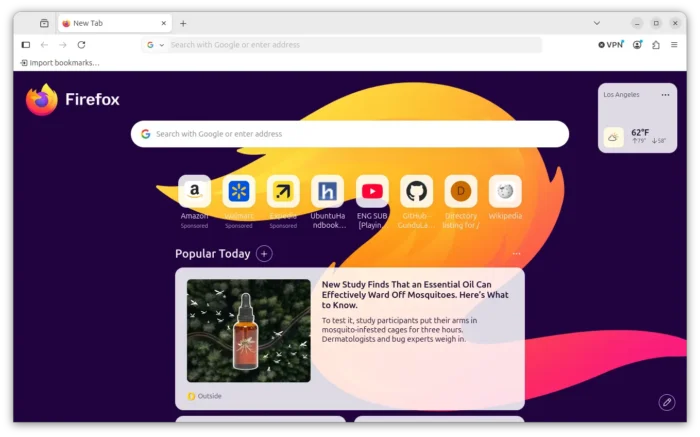Click the article description about mosquito-infested cages
The width and height of the screenshot is (700, 437).
pos(400,330)
